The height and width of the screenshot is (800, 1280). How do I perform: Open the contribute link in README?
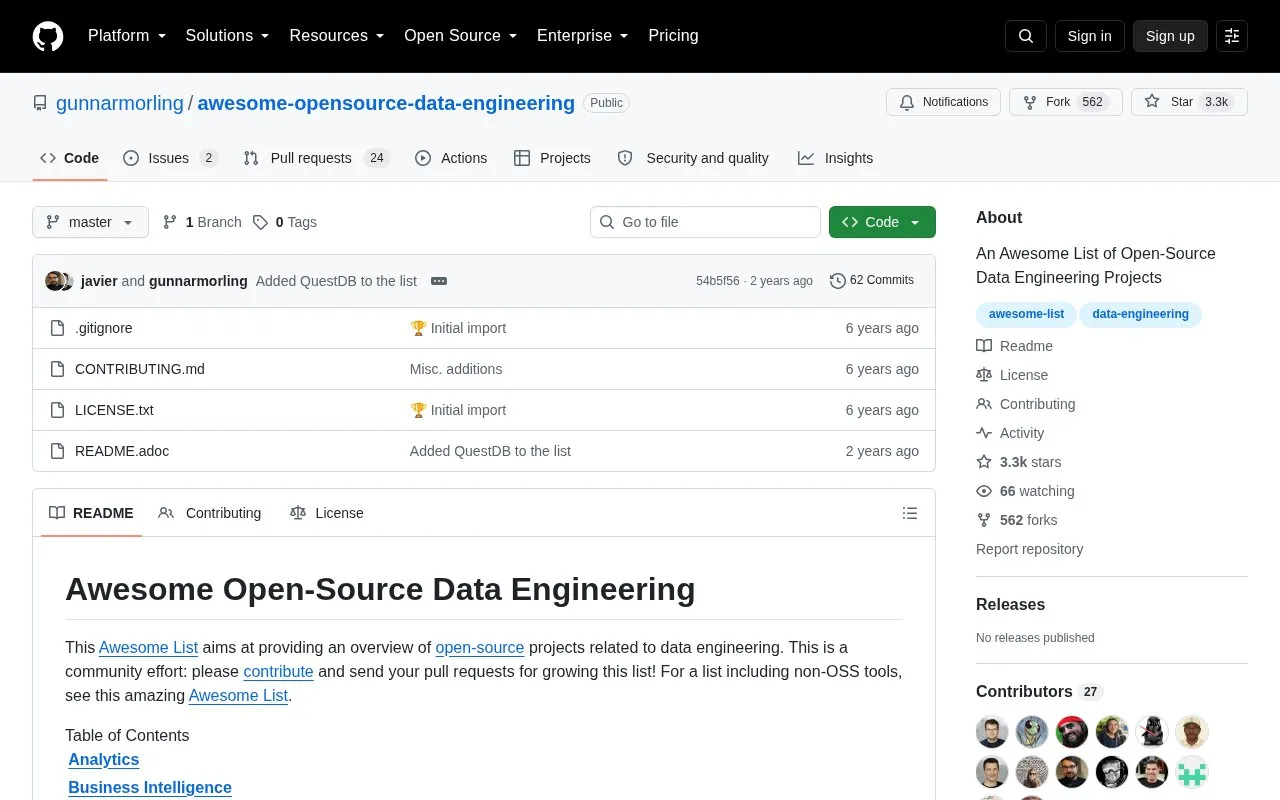(278, 672)
